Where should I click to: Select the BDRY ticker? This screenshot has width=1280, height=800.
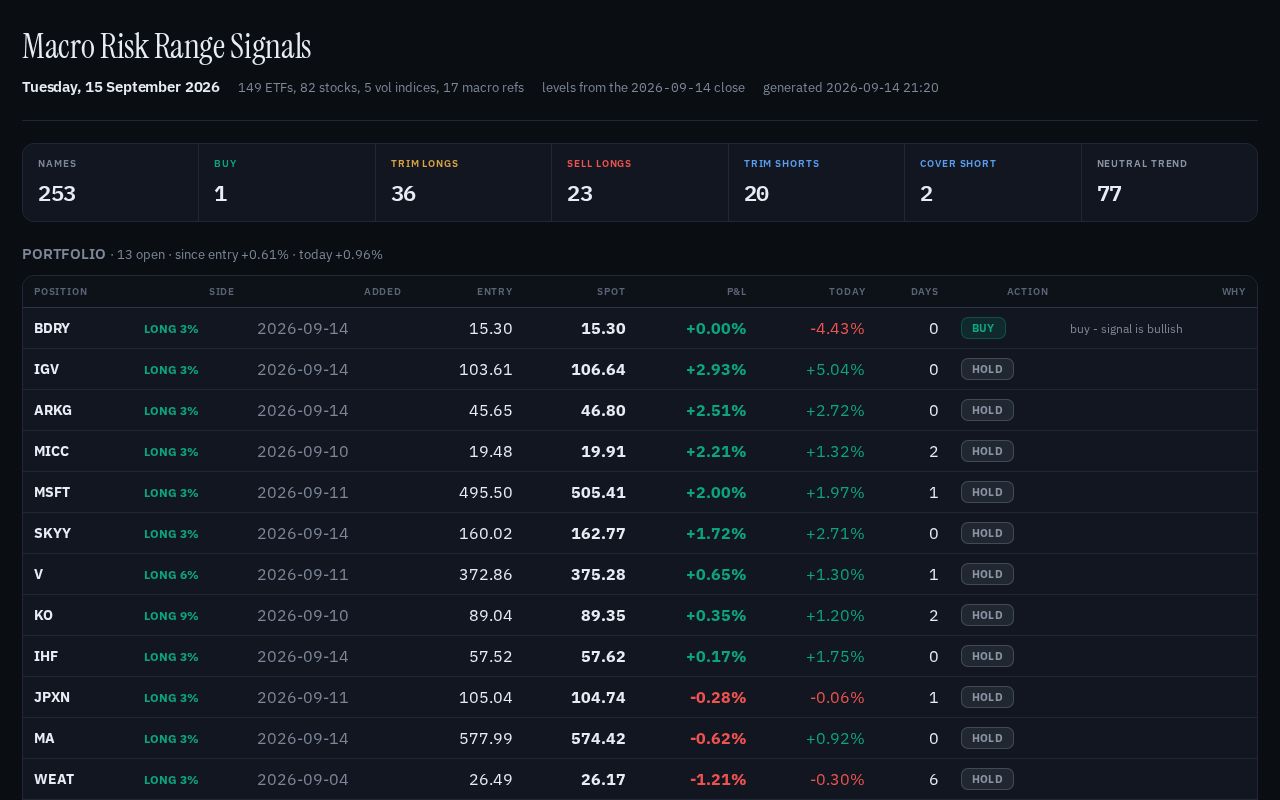tap(52, 328)
